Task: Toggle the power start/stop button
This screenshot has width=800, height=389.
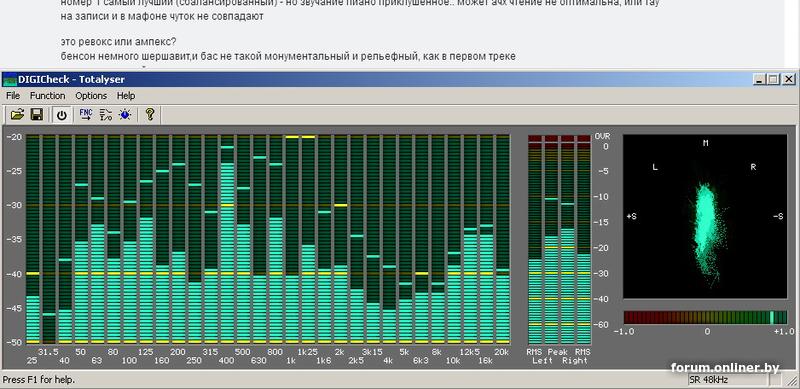Action: (61, 114)
